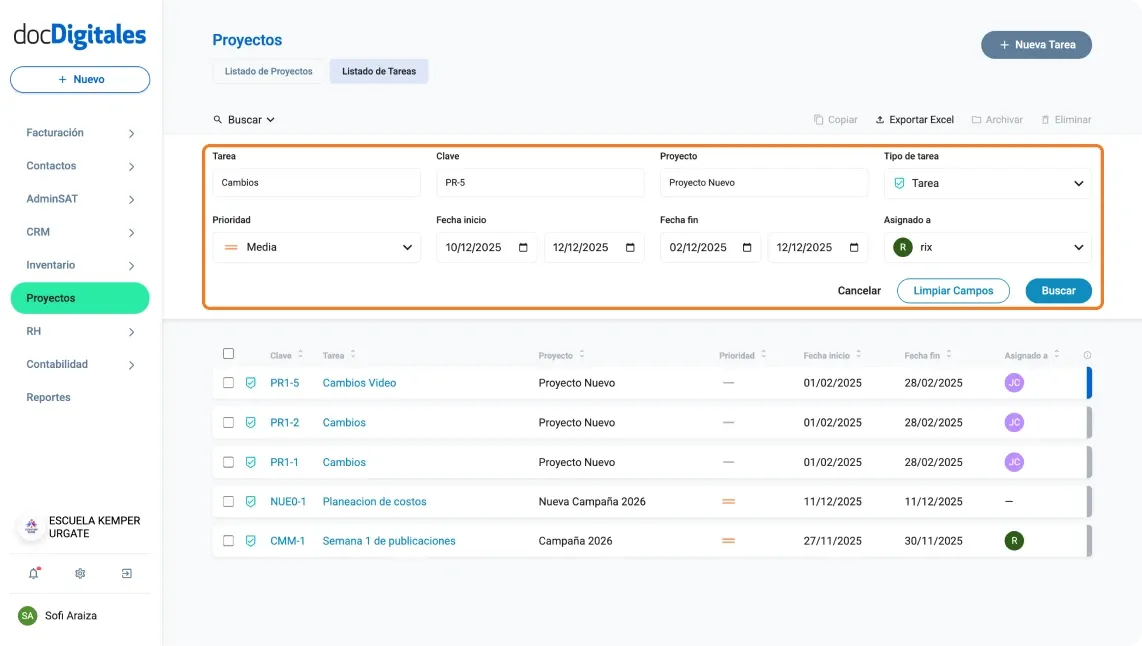Expand the Prioridad dropdown set to Media
The height and width of the screenshot is (646, 1142).
point(406,247)
